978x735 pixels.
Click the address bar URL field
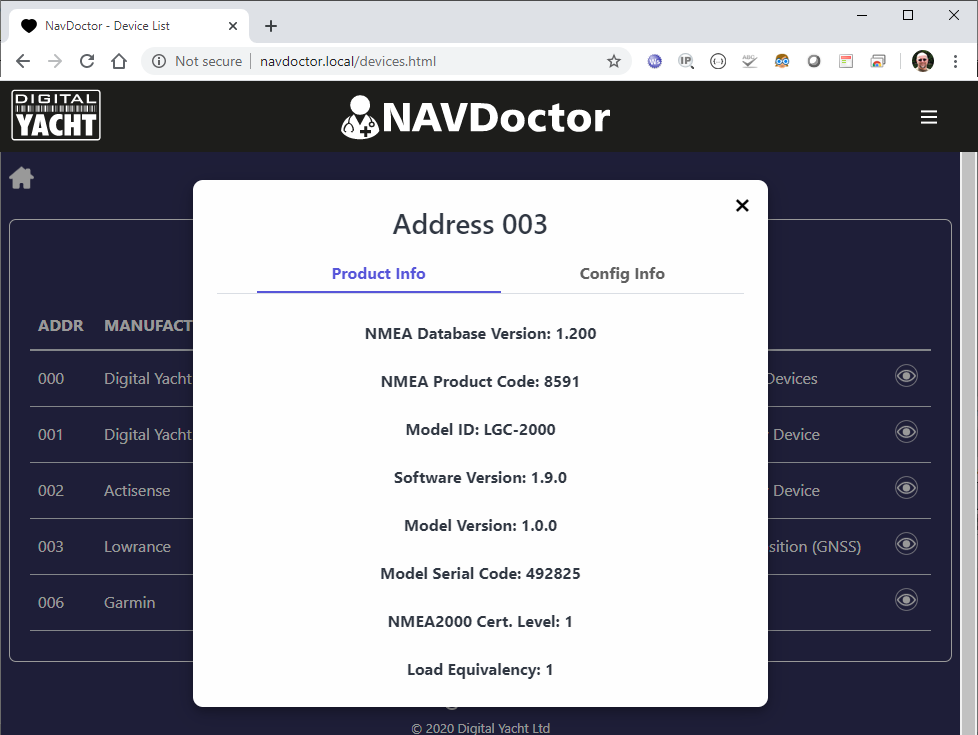point(400,61)
